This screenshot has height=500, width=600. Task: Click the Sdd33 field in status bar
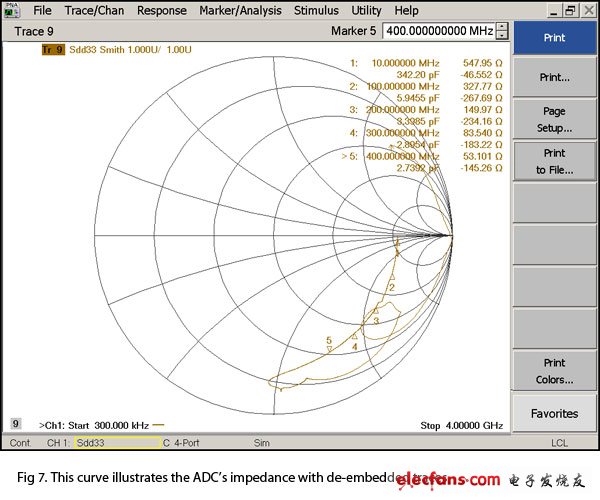tap(115, 442)
